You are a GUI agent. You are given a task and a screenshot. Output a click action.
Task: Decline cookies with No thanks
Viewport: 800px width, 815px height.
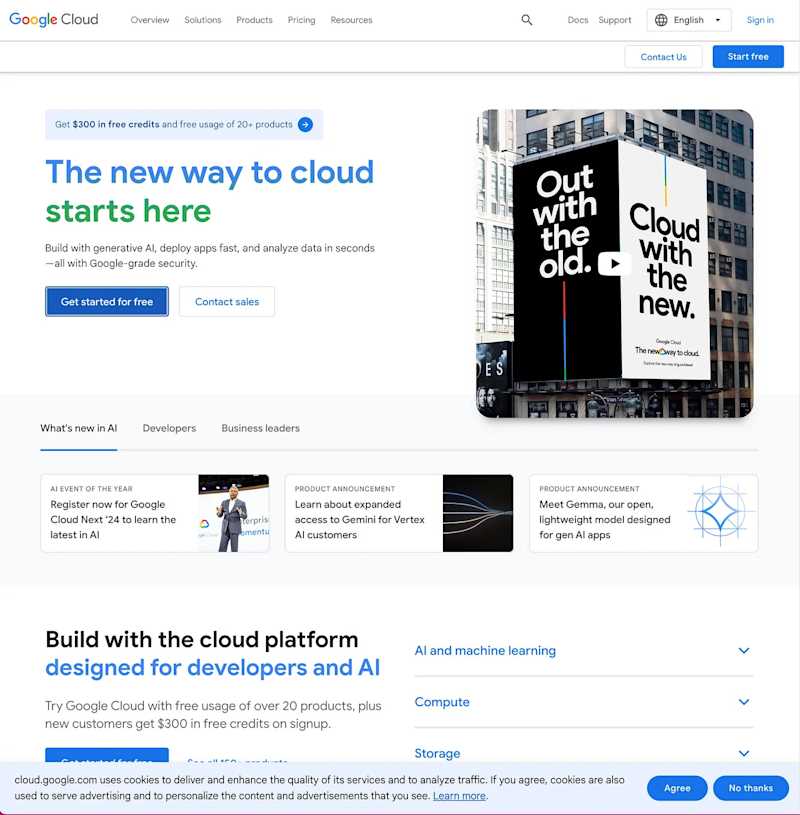751,788
